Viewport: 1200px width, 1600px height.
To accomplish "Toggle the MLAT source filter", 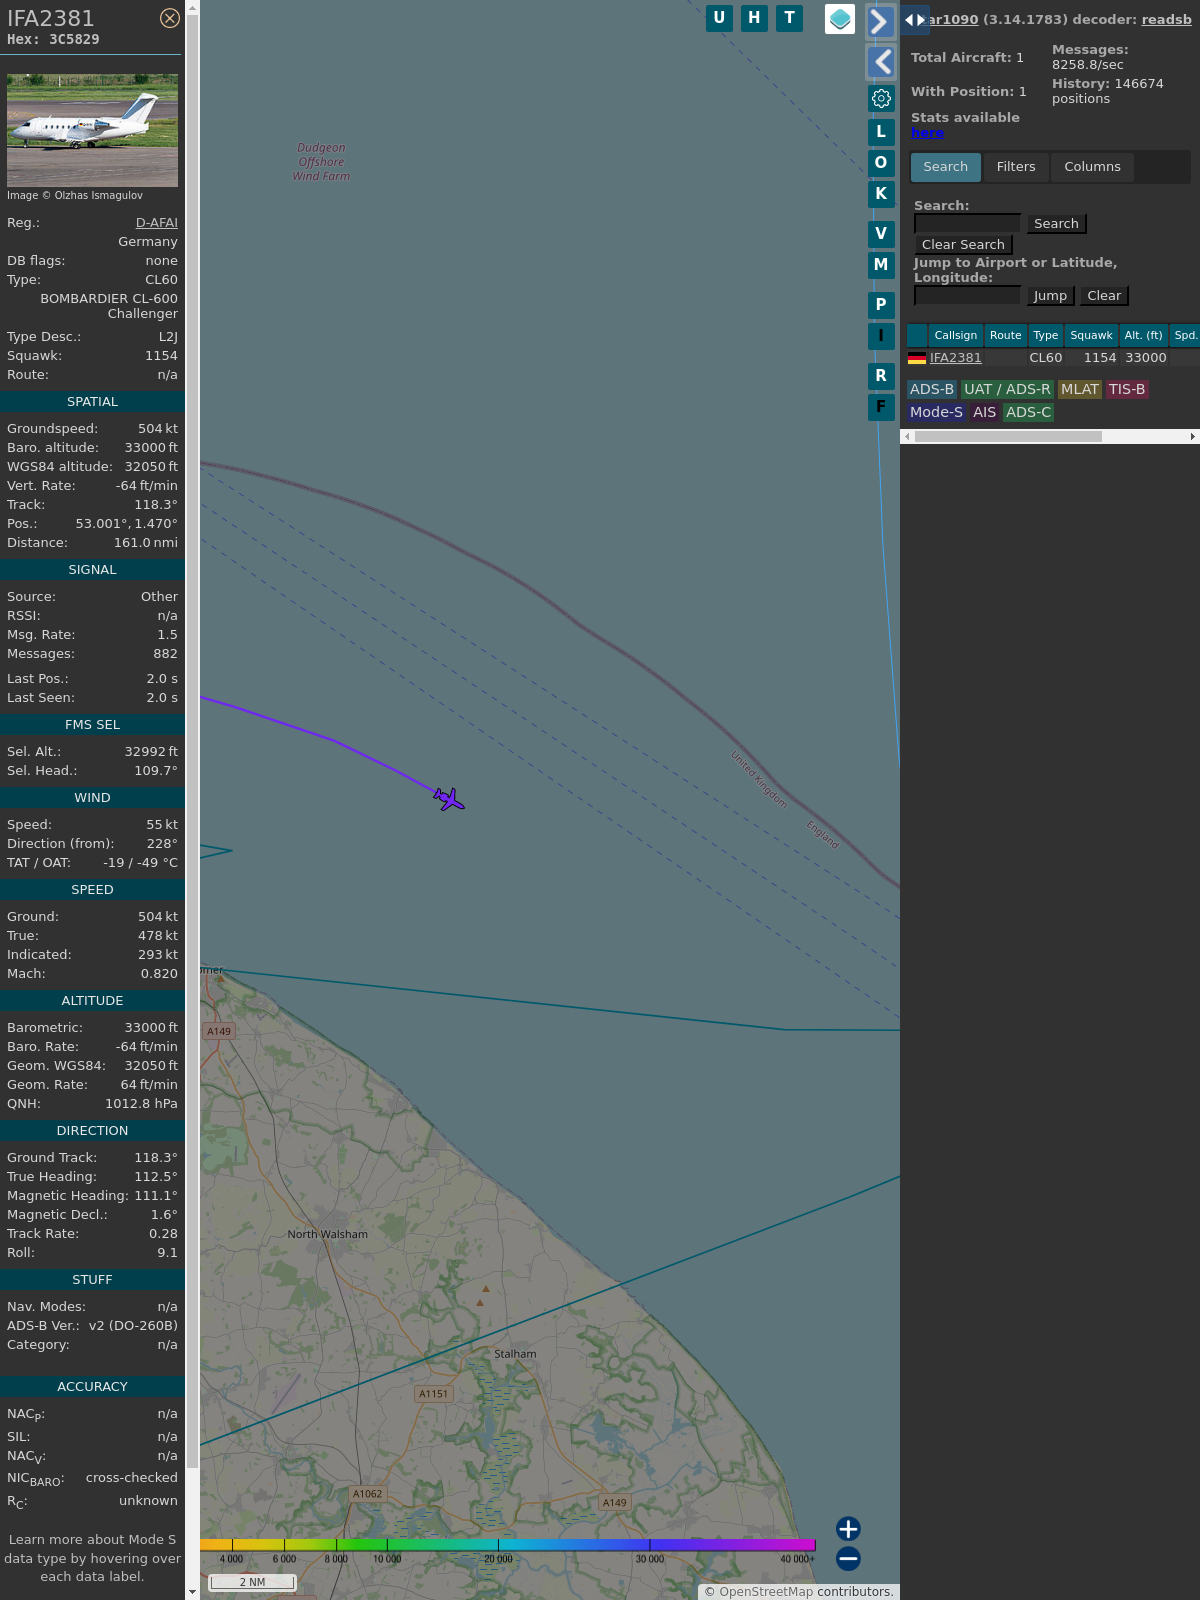I will tap(1079, 390).
